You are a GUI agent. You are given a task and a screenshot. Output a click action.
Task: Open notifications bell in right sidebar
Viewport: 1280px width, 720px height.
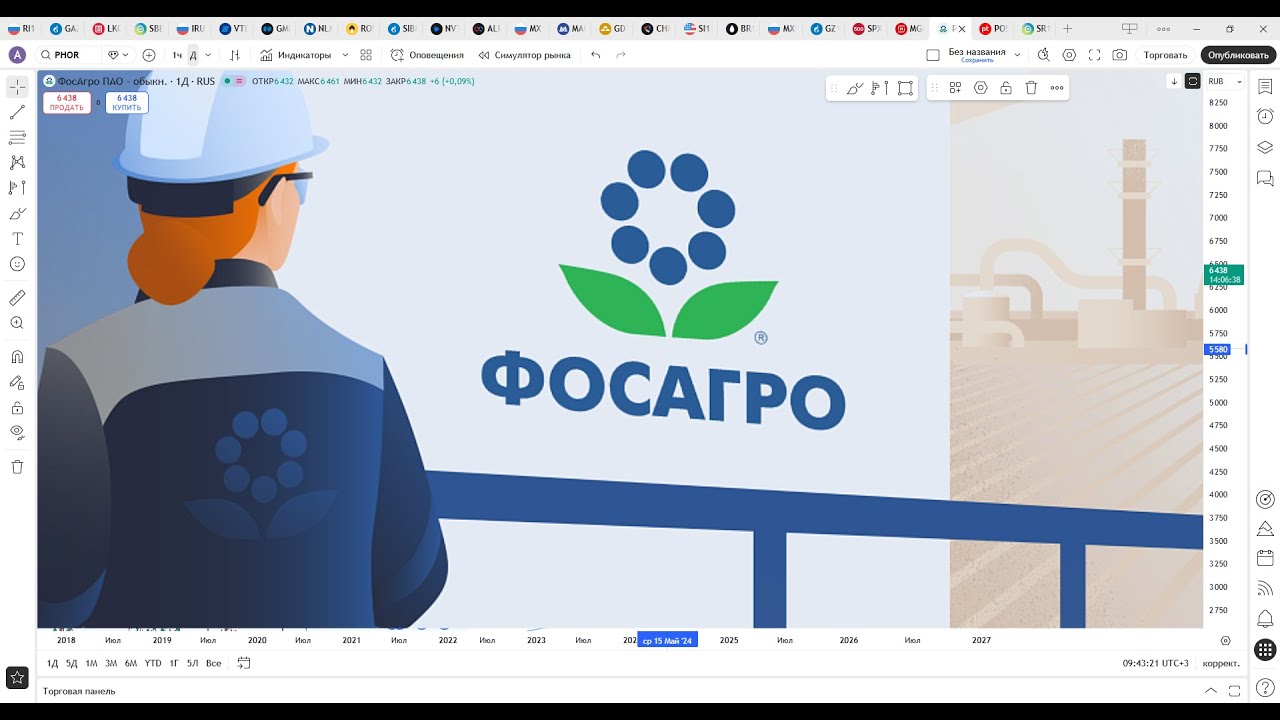tap(1265, 619)
